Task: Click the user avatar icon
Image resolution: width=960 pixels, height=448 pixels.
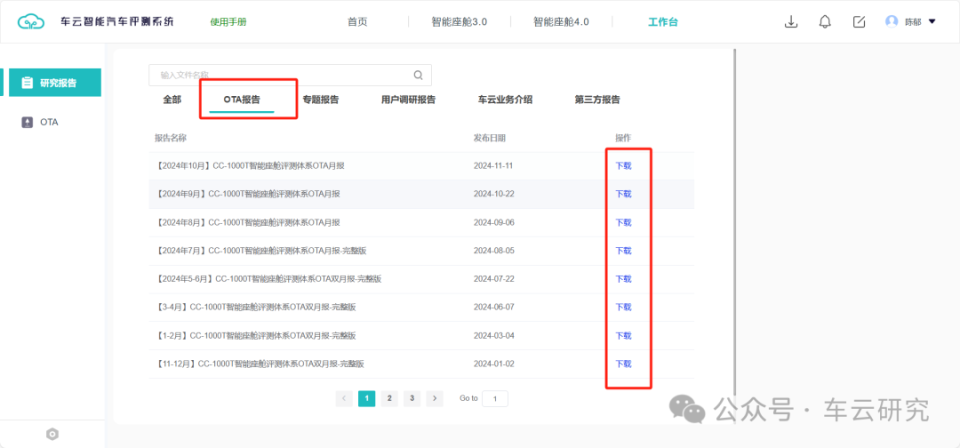Action: point(892,21)
